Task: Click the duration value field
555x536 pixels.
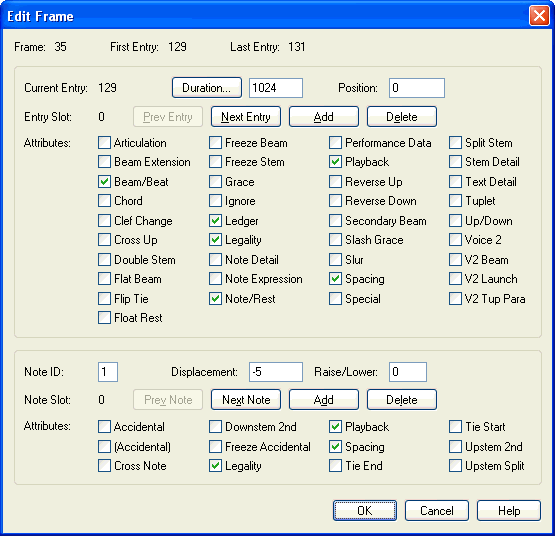Action: [276, 88]
